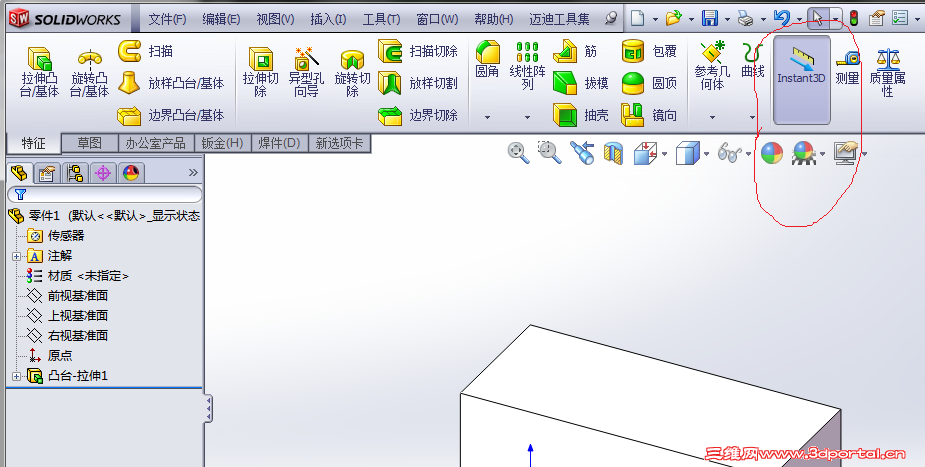Open the Reference Geometry (参考几何体) dropdown arrow

pyautogui.click(x=712, y=117)
